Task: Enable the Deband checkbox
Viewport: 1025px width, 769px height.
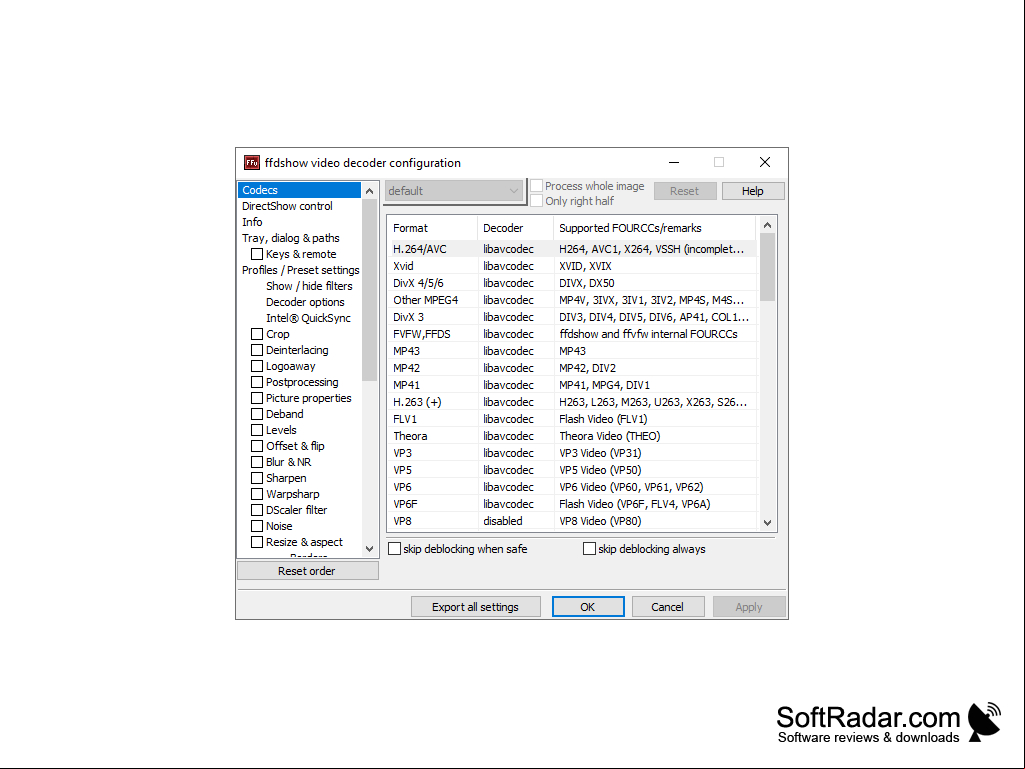Action: point(257,414)
